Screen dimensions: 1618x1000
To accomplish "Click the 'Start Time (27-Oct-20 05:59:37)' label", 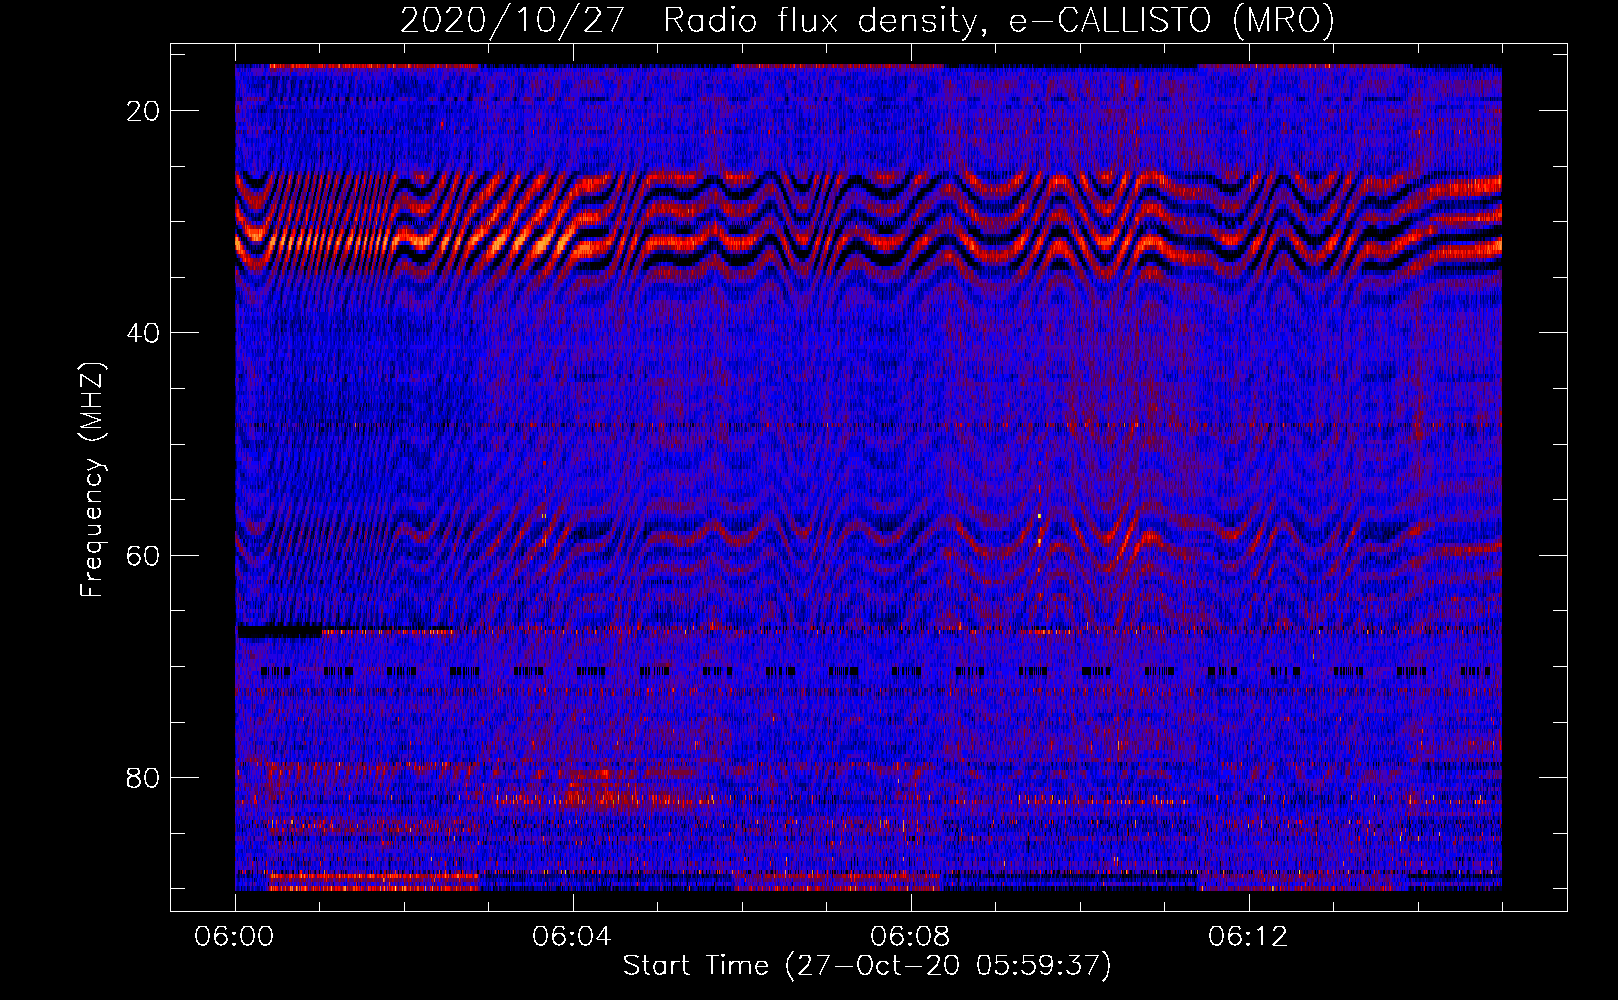I will tap(867, 966).
